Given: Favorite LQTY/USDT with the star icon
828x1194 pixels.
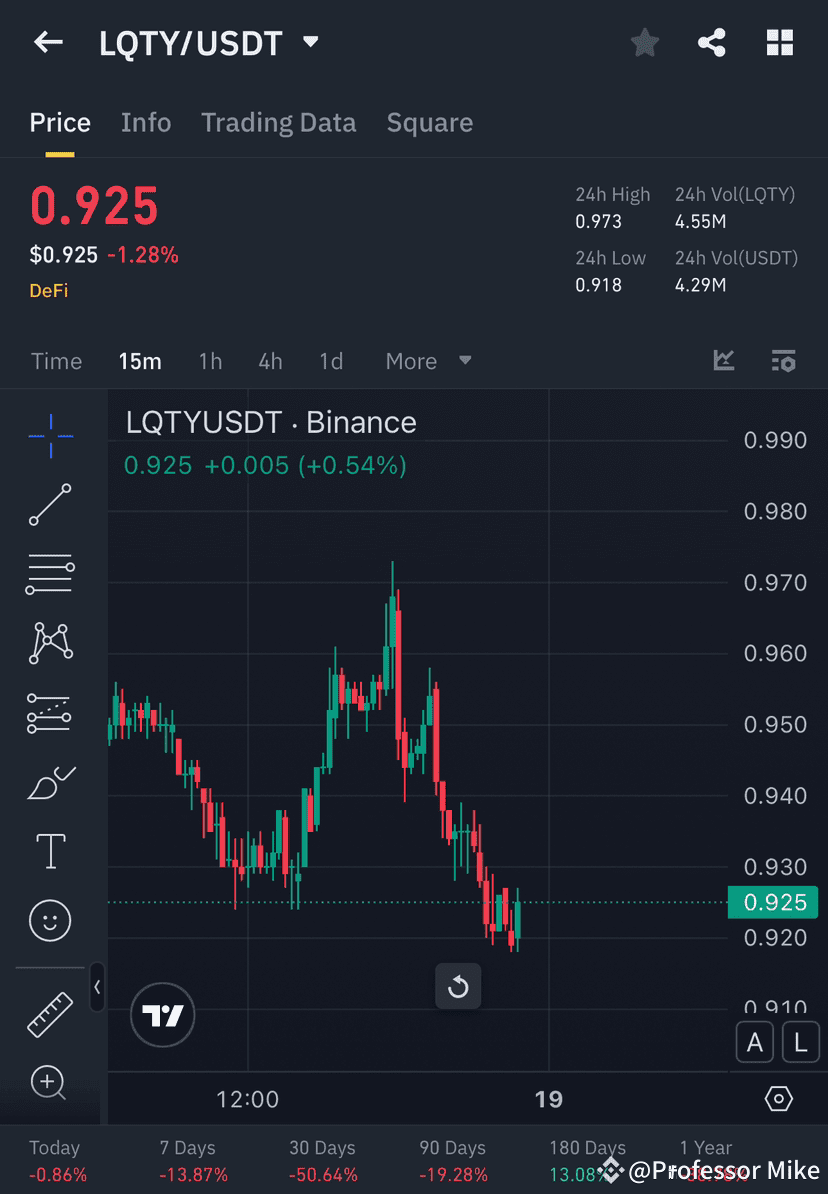Looking at the screenshot, I should pyautogui.click(x=644, y=42).
